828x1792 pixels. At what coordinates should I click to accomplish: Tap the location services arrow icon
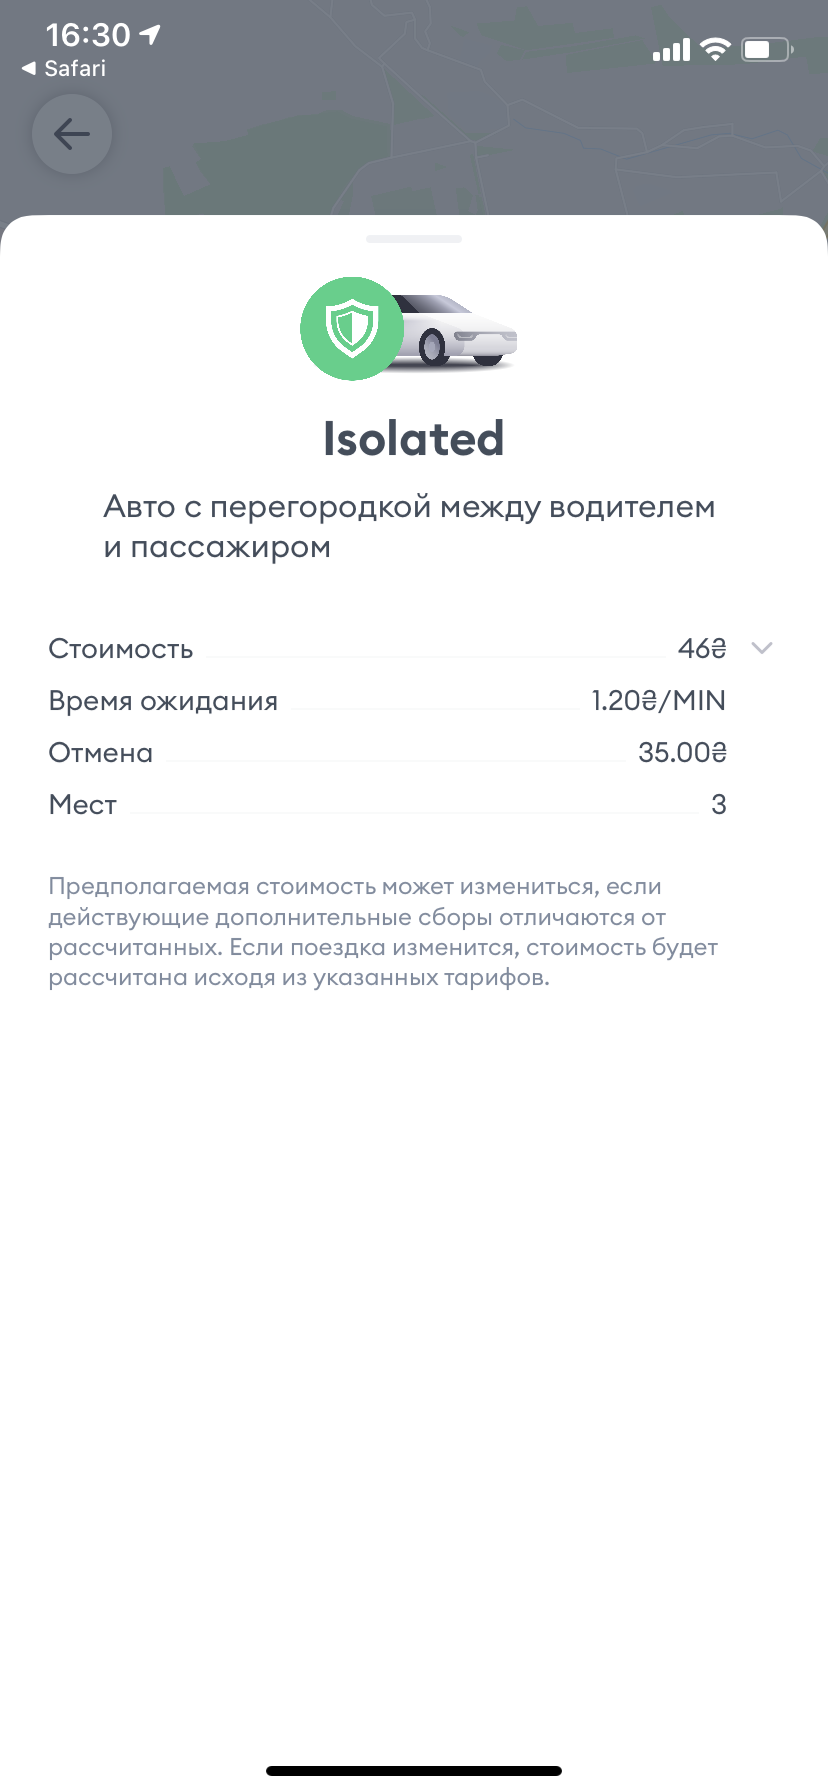[150, 35]
